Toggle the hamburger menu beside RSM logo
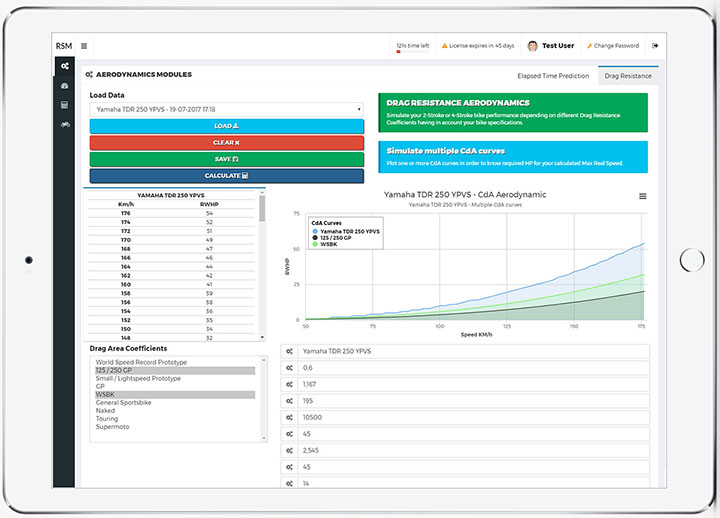This screenshot has height=518, width=720. point(84,46)
